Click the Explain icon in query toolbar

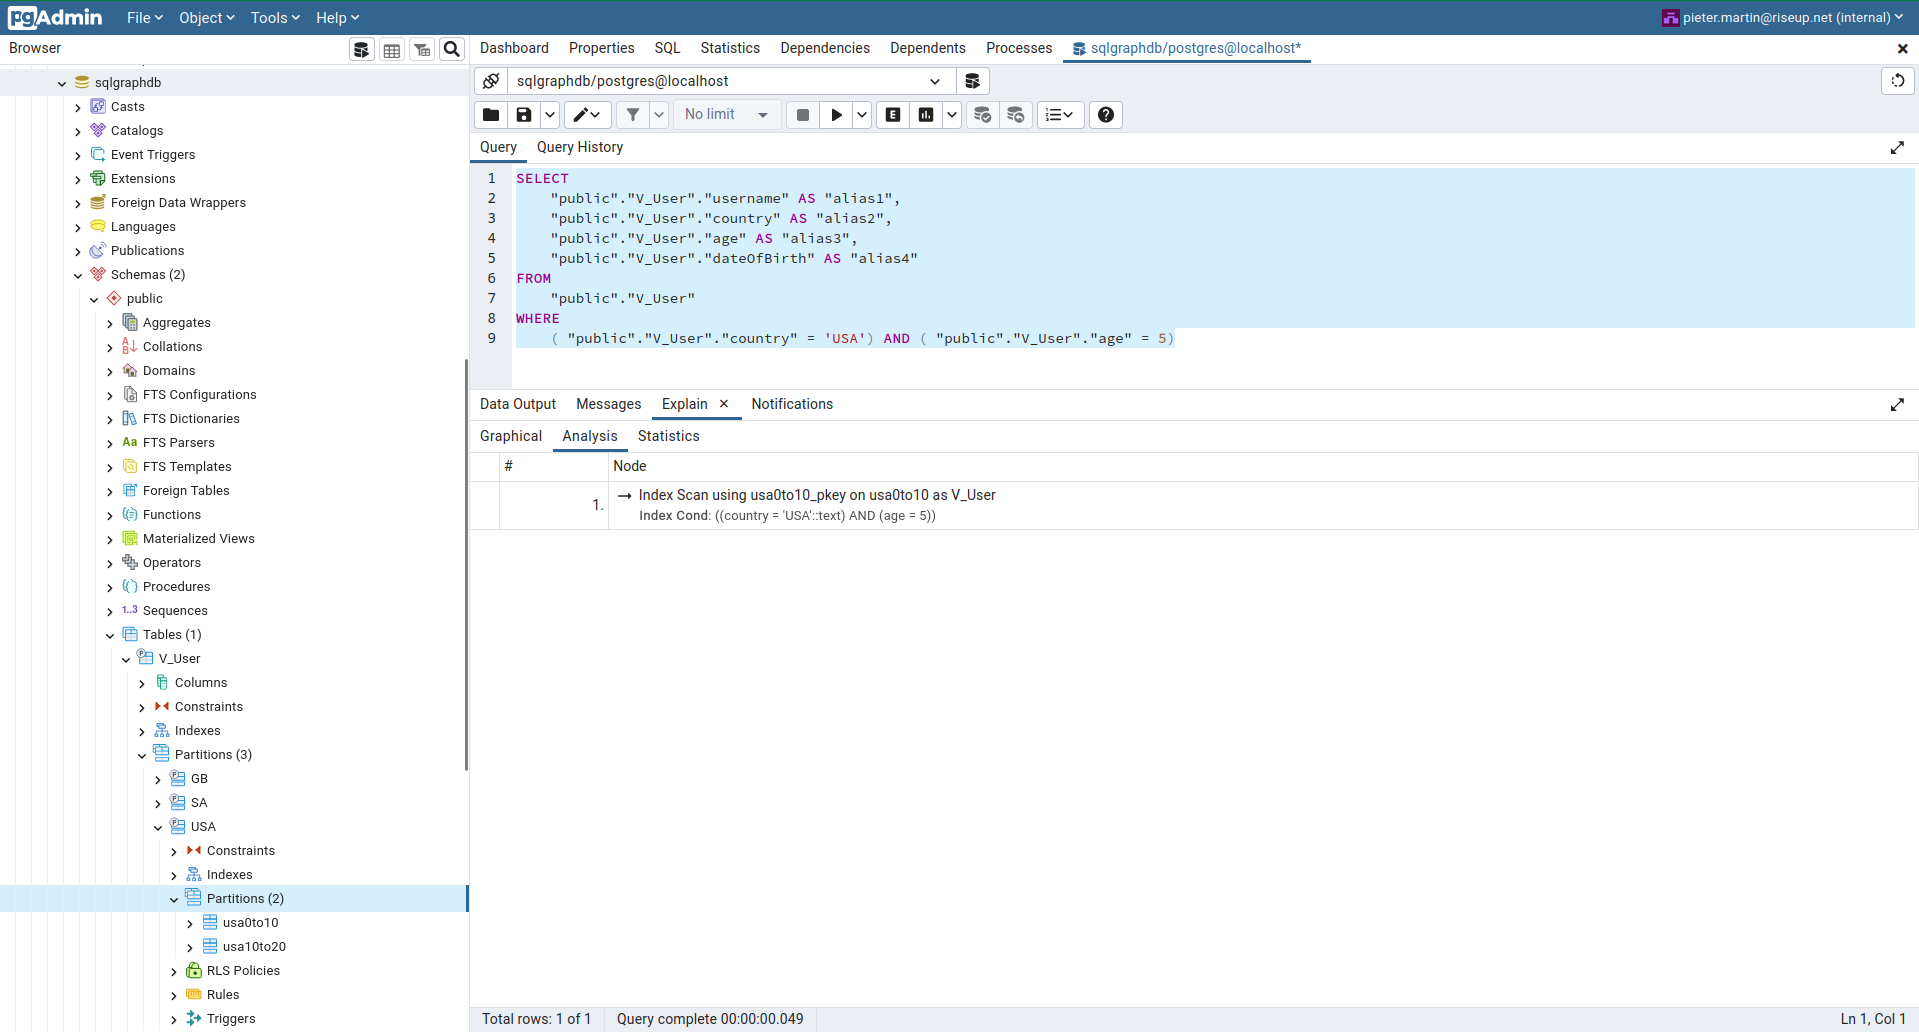click(892, 114)
